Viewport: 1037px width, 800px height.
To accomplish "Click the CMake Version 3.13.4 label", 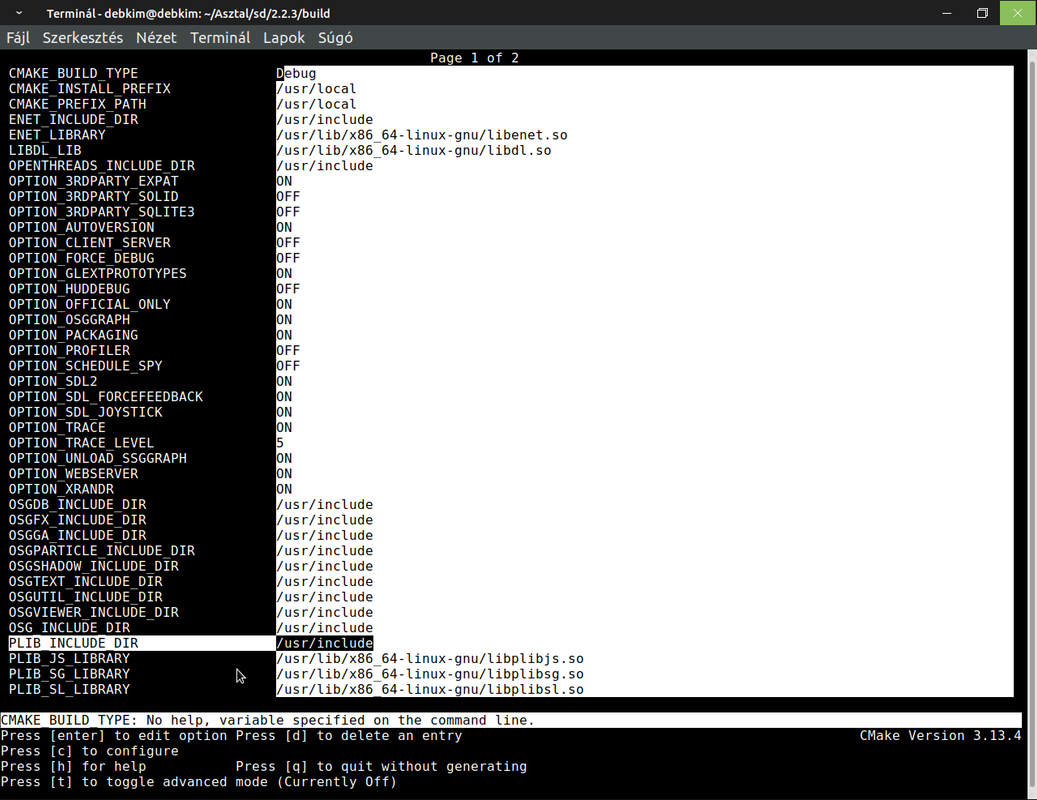I will 940,735.
